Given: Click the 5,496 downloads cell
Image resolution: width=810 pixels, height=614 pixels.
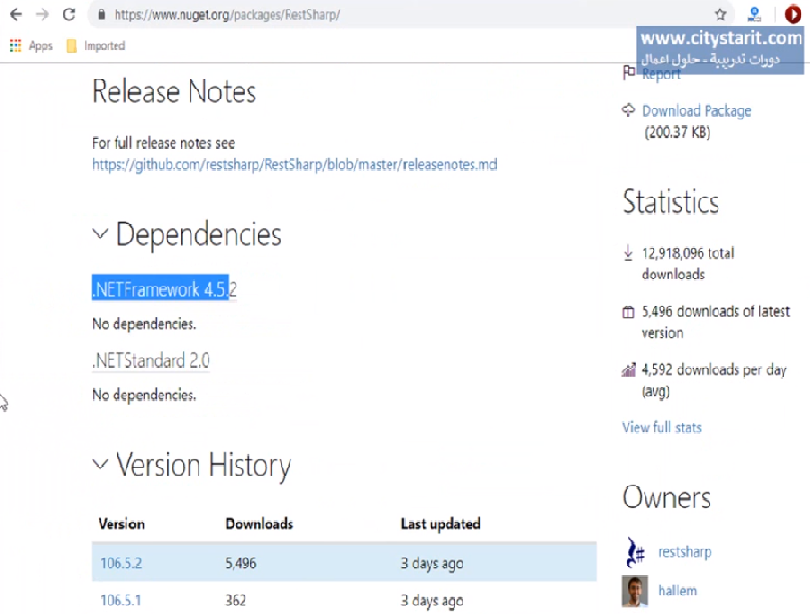Looking at the screenshot, I should [x=241, y=563].
